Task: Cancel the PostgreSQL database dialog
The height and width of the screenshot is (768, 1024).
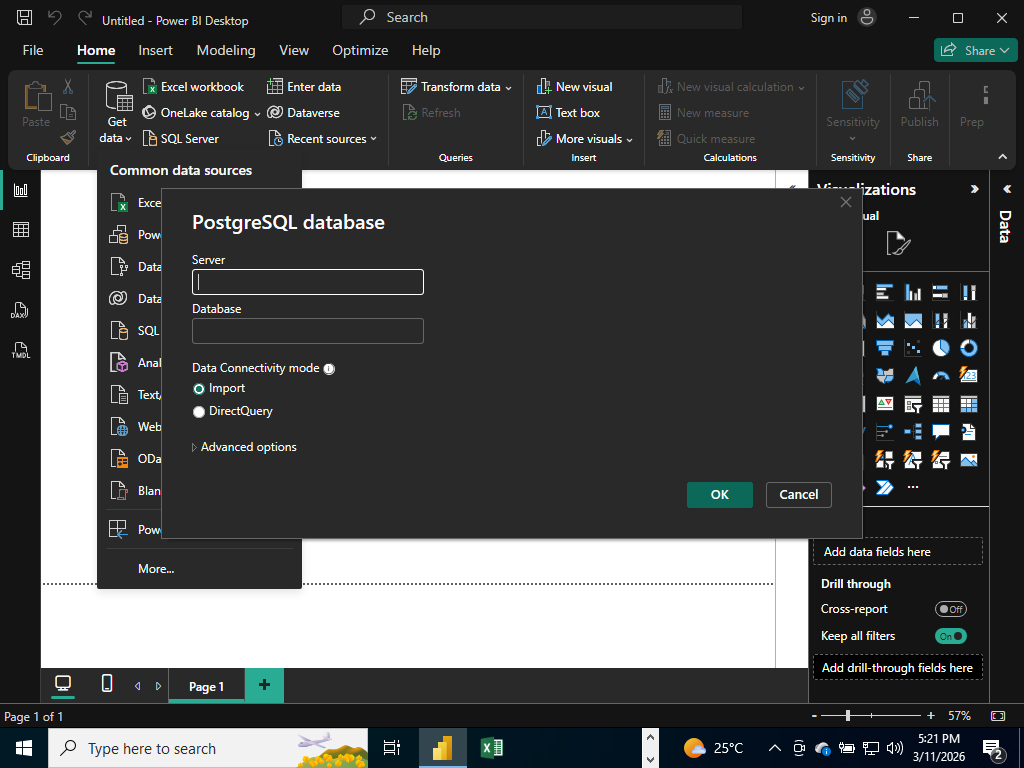Action: pyautogui.click(x=799, y=495)
